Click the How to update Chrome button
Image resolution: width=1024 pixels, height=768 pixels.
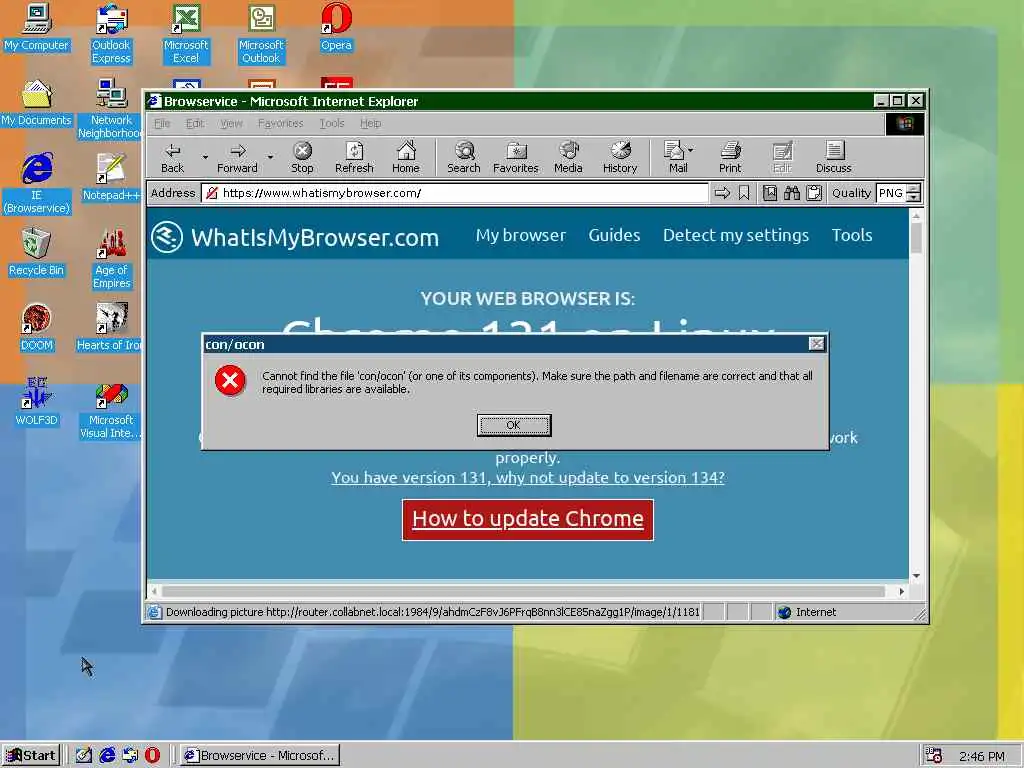[x=528, y=519]
